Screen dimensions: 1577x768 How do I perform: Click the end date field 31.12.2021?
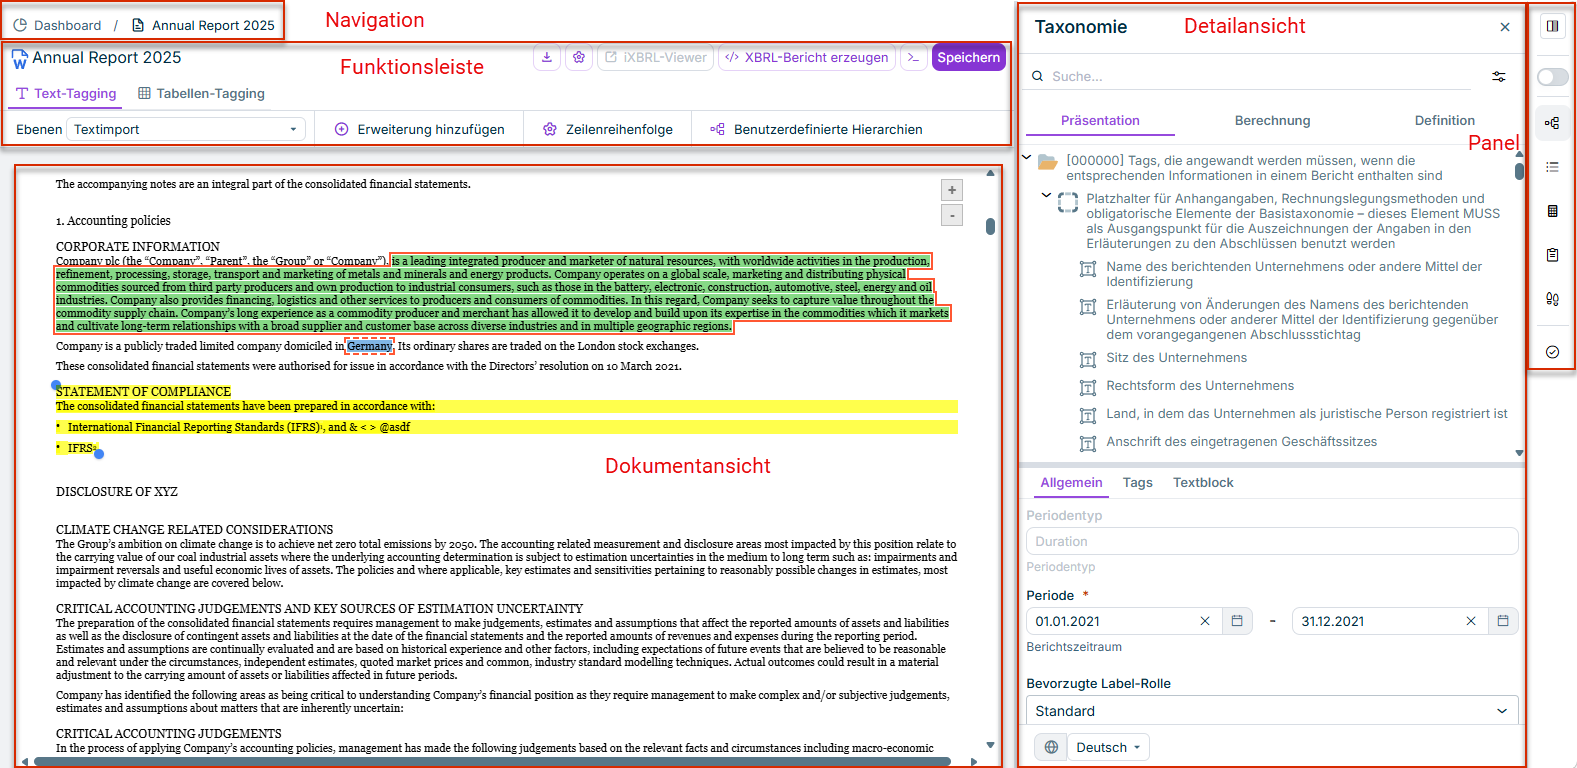coord(1390,621)
